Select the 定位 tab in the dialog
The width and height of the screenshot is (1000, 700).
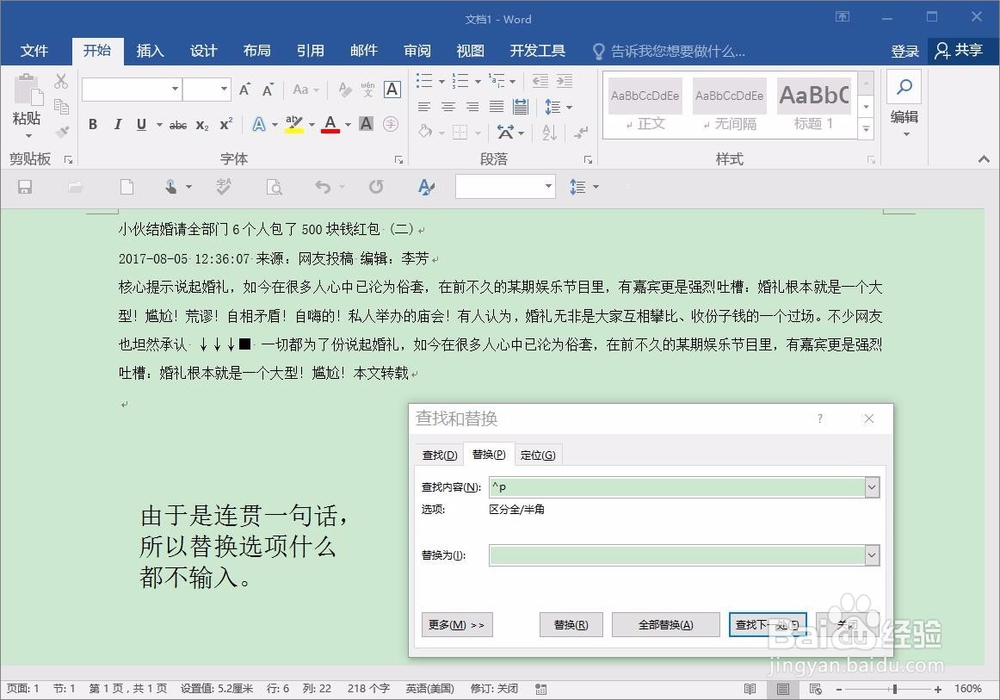538,454
